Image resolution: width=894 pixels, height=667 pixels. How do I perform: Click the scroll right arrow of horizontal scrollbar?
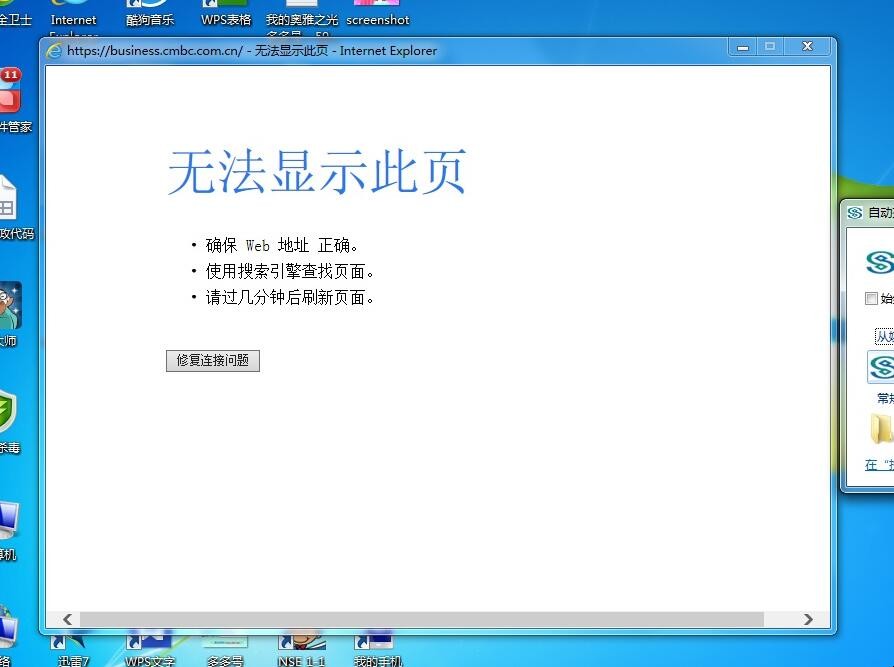808,620
